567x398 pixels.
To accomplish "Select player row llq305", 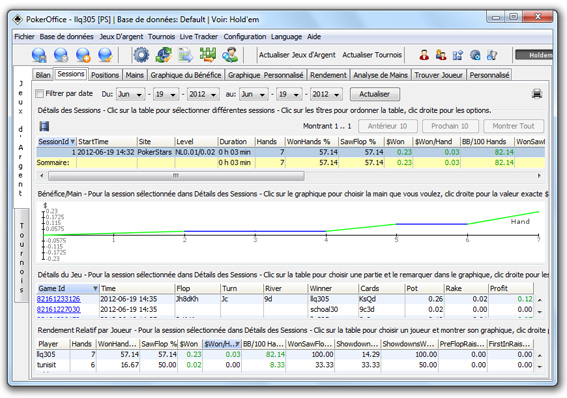I will pos(285,355).
